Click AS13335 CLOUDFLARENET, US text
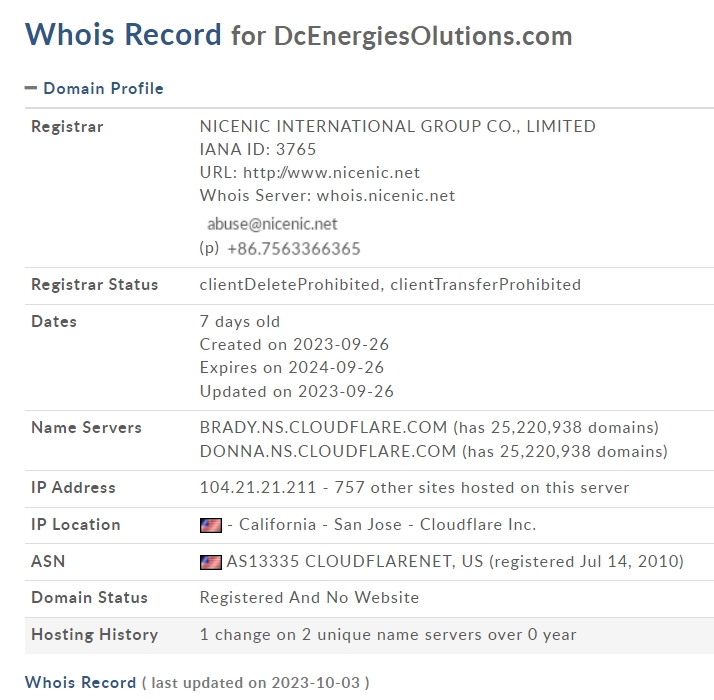 355,561
